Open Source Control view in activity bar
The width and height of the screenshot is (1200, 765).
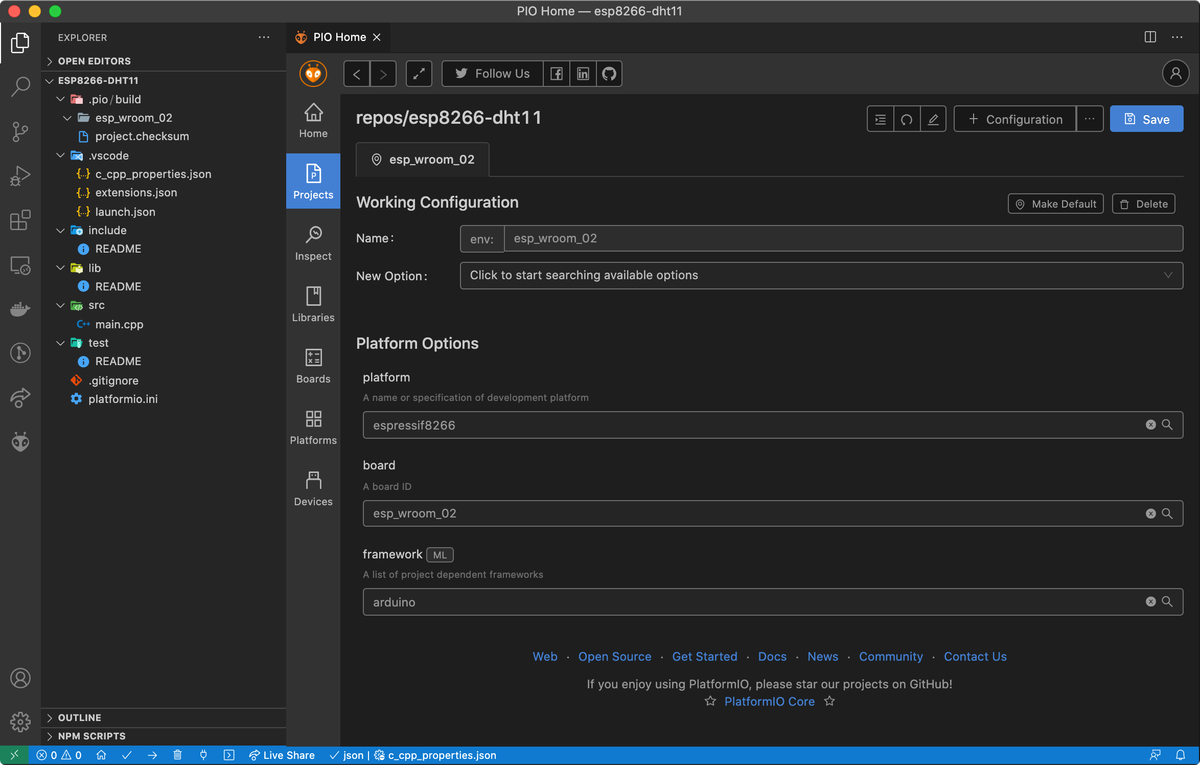coord(20,131)
